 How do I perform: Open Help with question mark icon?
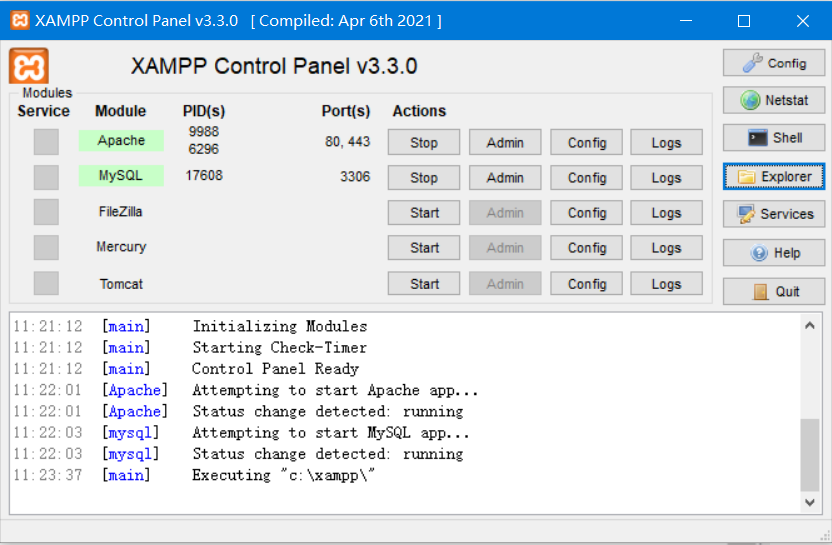(774, 253)
